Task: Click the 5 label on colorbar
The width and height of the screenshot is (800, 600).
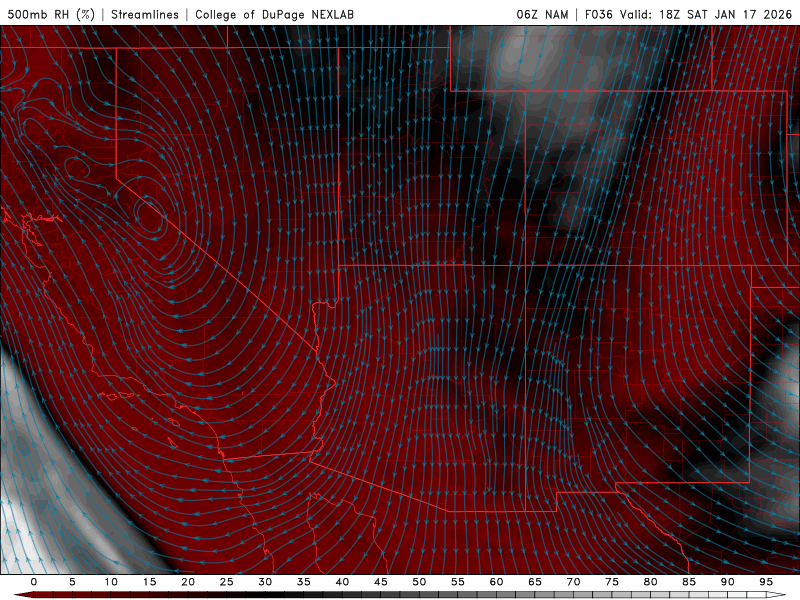Action: [72, 582]
